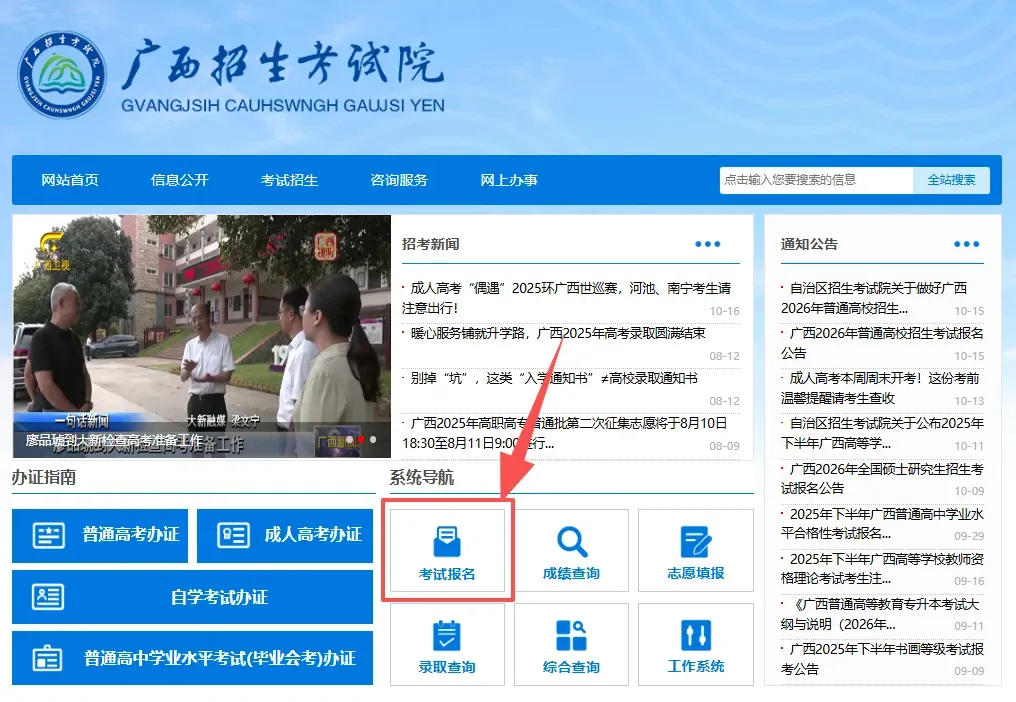Open news 暖心服务铺就升学路
This screenshot has height=702, width=1016.
click(x=558, y=333)
